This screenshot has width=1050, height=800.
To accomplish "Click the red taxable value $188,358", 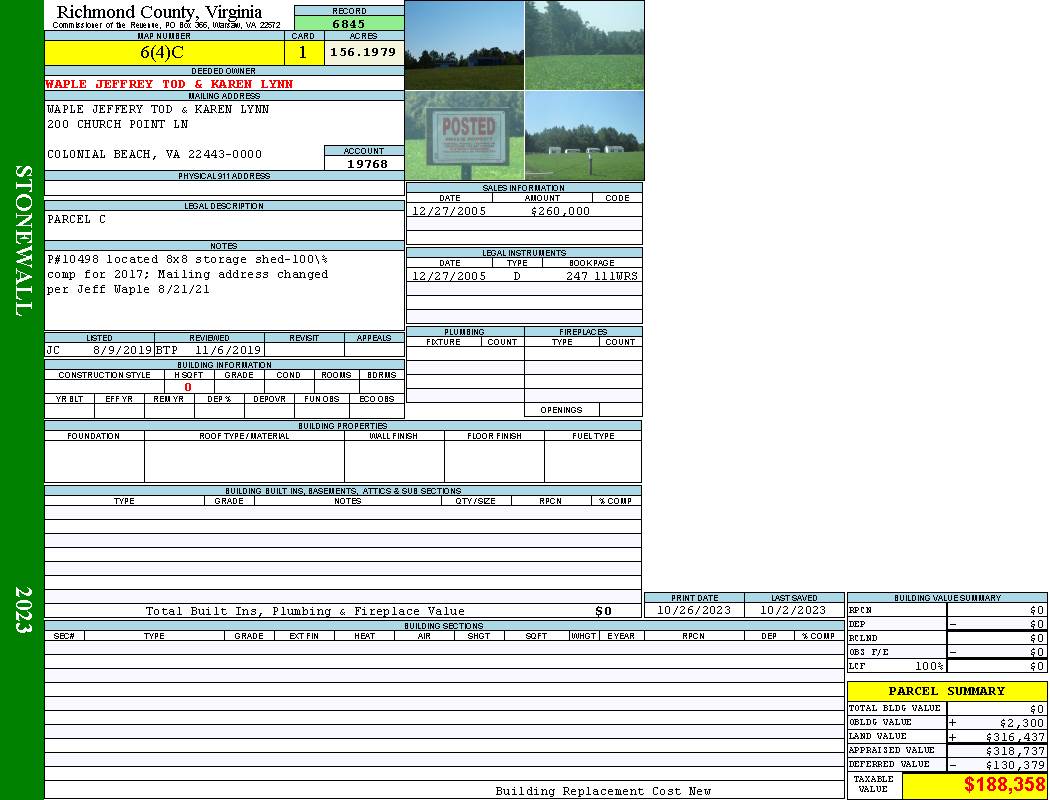I will [x=1003, y=785].
